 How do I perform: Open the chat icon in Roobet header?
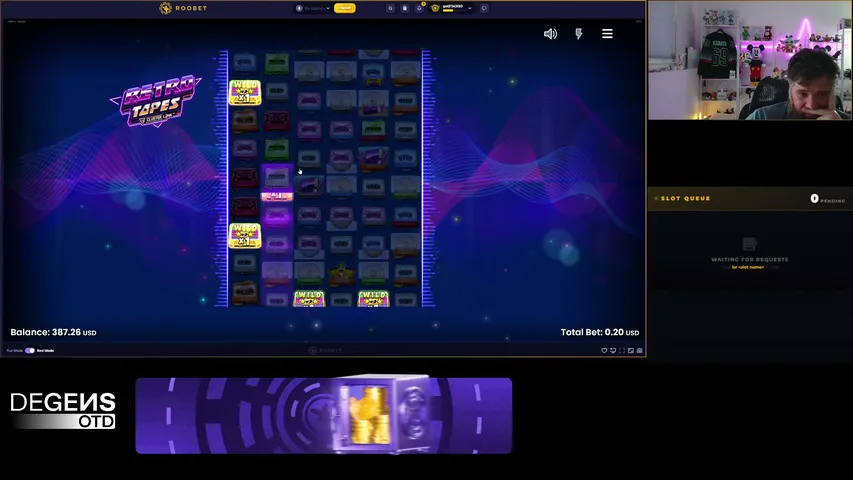point(484,8)
